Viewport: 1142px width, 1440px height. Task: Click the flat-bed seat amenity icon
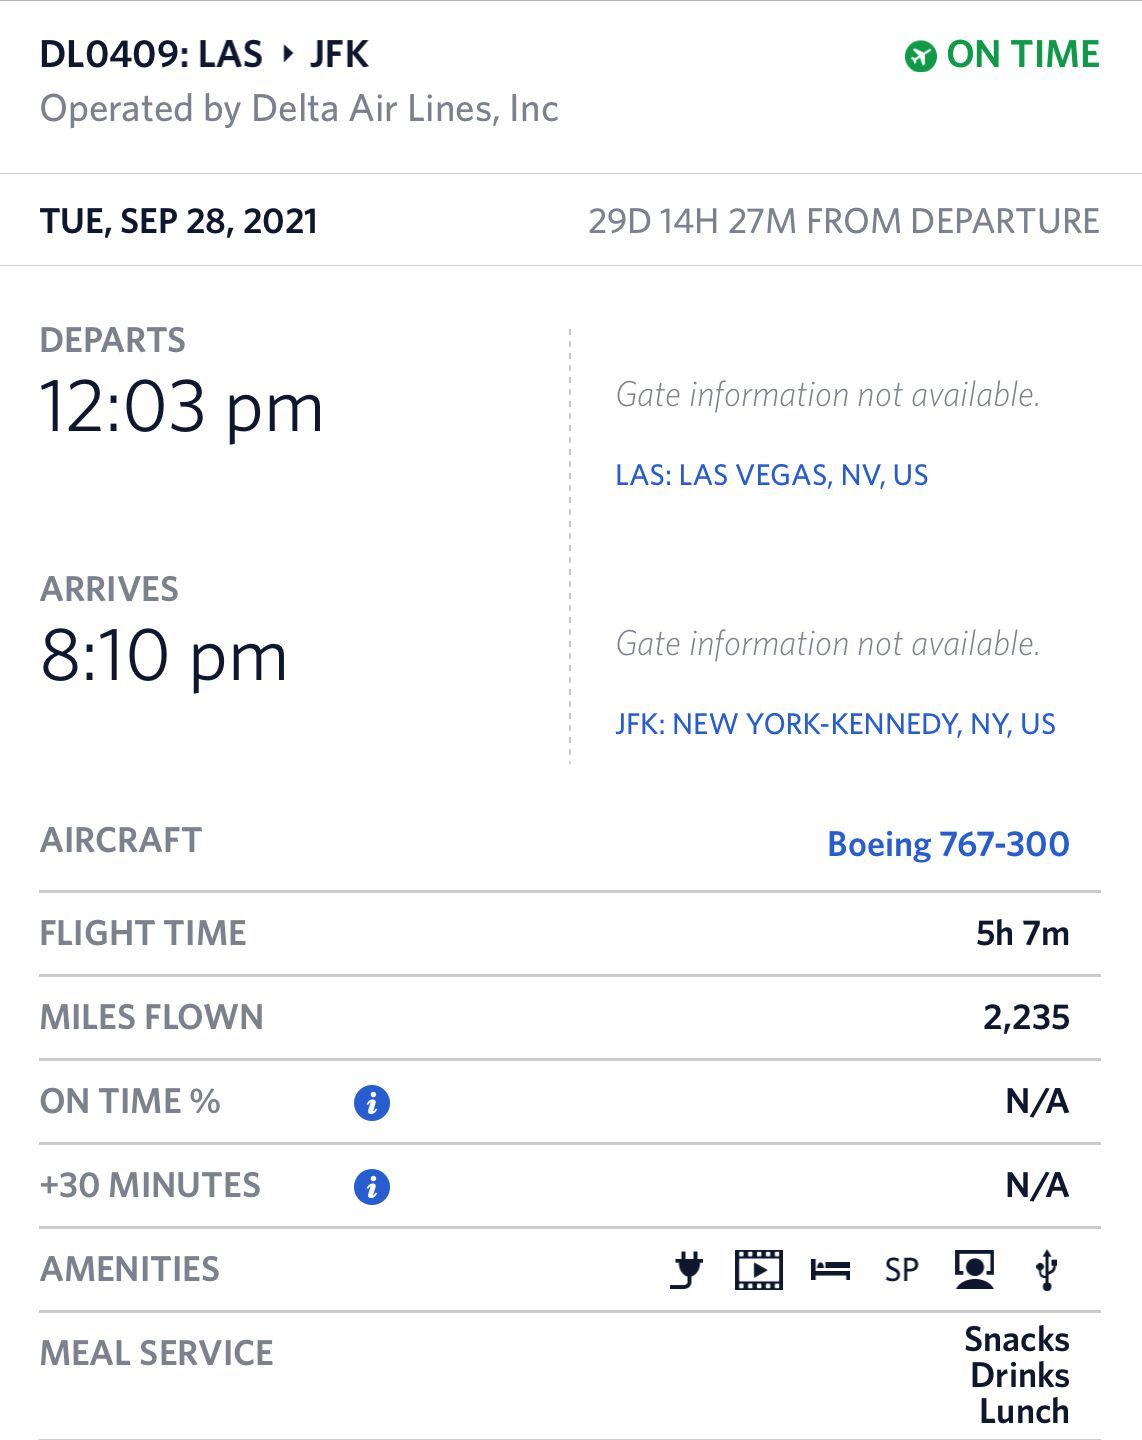tap(830, 1270)
